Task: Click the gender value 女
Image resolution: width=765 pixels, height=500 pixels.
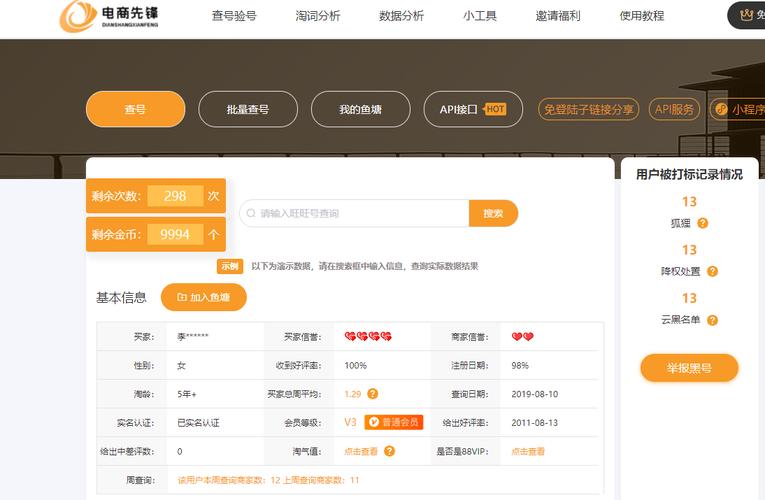Action: [181, 365]
